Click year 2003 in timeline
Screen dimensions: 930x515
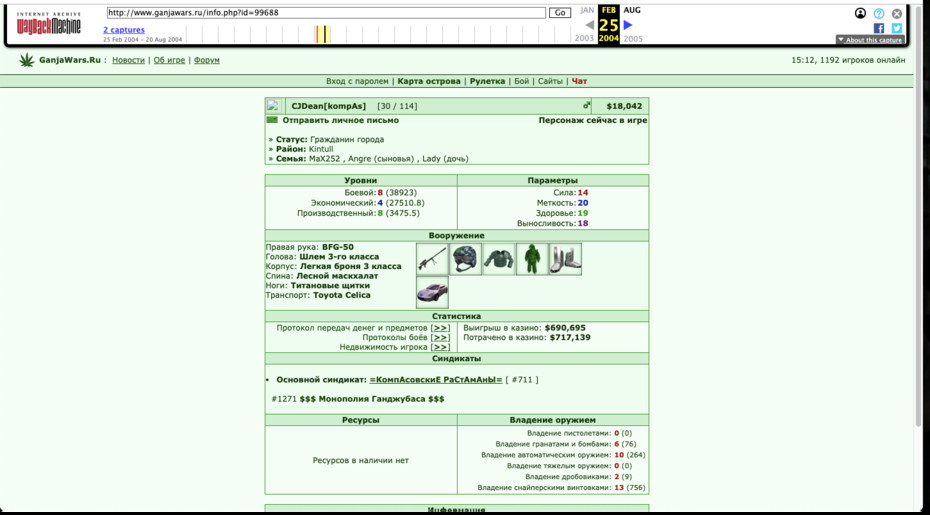tap(584, 39)
